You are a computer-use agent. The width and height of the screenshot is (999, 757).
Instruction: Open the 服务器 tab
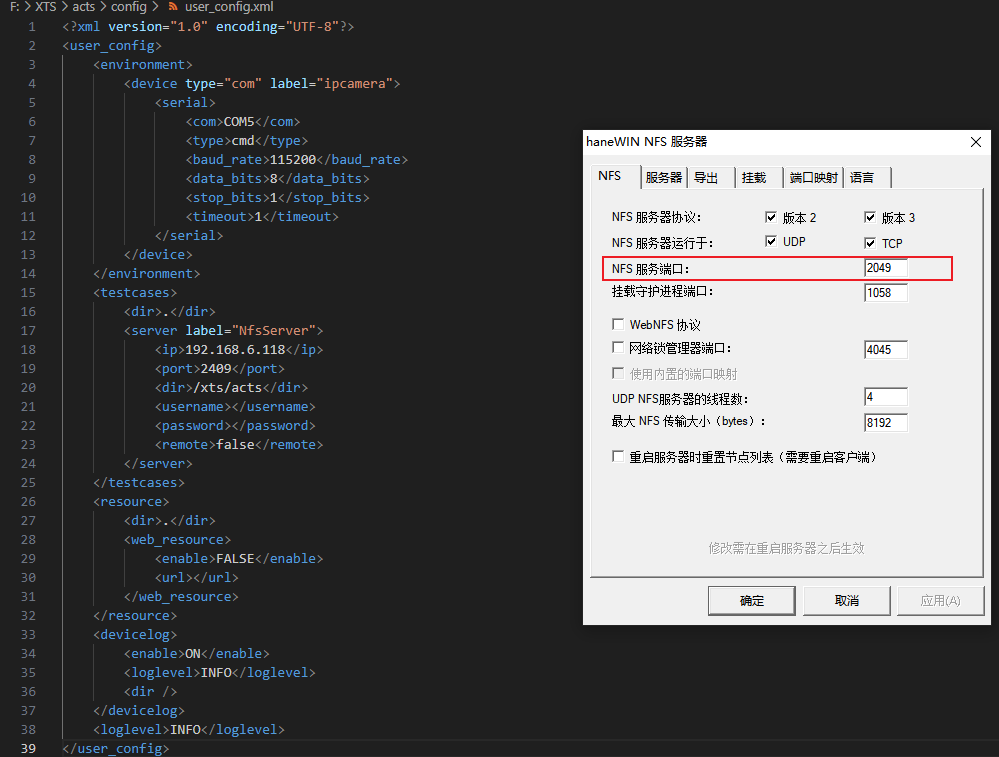pos(663,178)
